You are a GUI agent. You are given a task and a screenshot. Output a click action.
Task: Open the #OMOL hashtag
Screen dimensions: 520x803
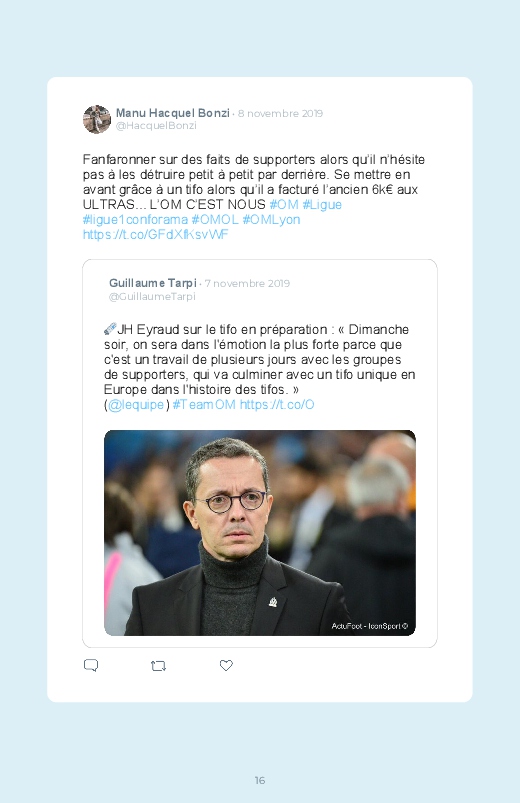coord(215,220)
